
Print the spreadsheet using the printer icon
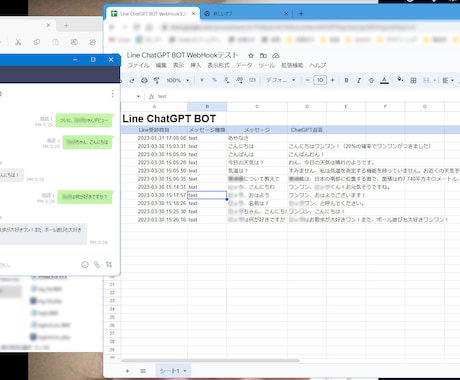(x=144, y=80)
